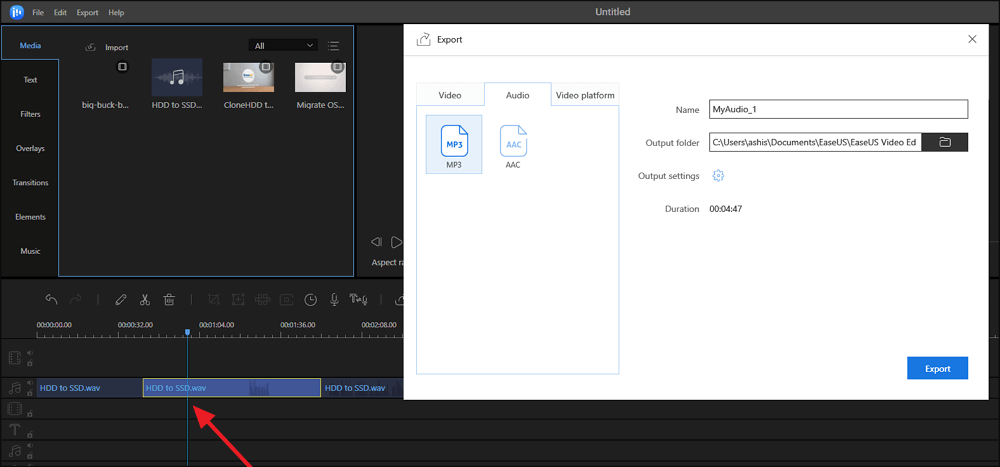
Task: Select the AAC audio format
Action: 513,146
